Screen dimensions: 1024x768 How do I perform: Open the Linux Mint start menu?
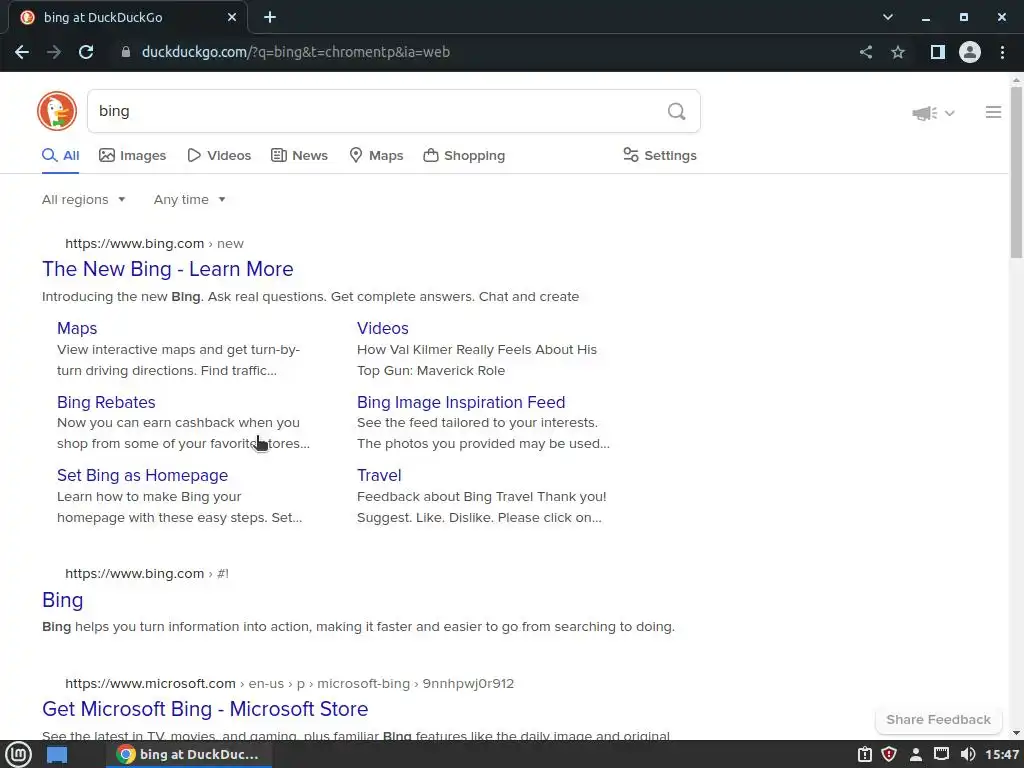coord(18,754)
